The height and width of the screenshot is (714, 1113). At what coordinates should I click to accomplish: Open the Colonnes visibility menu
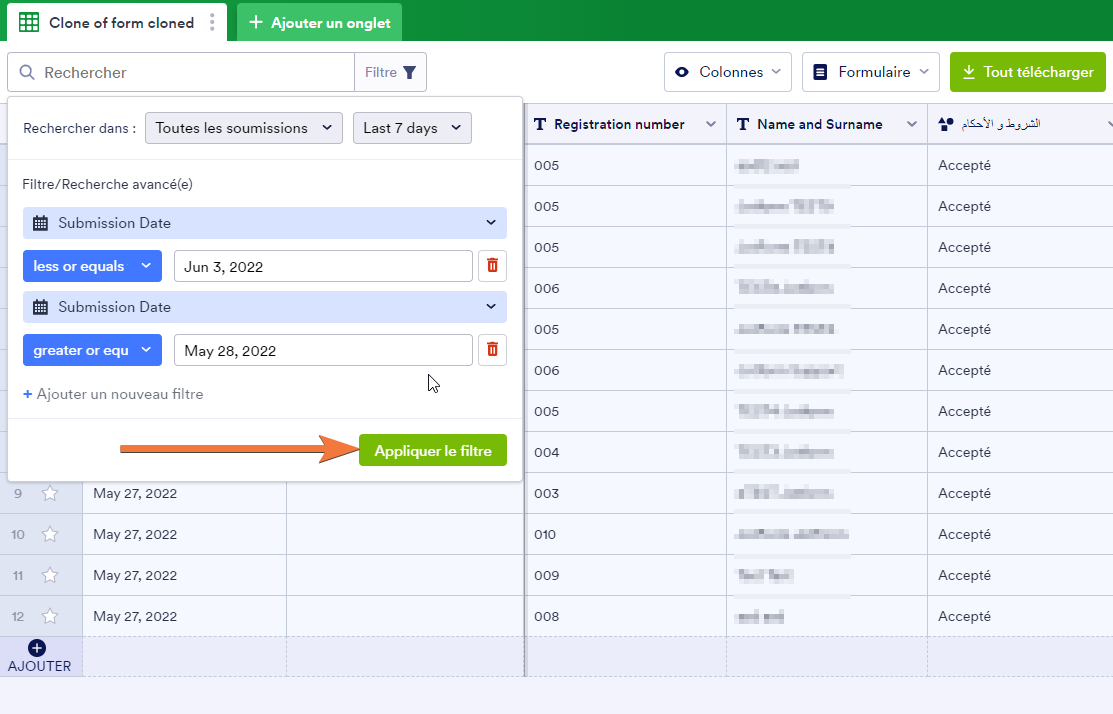(x=727, y=72)
